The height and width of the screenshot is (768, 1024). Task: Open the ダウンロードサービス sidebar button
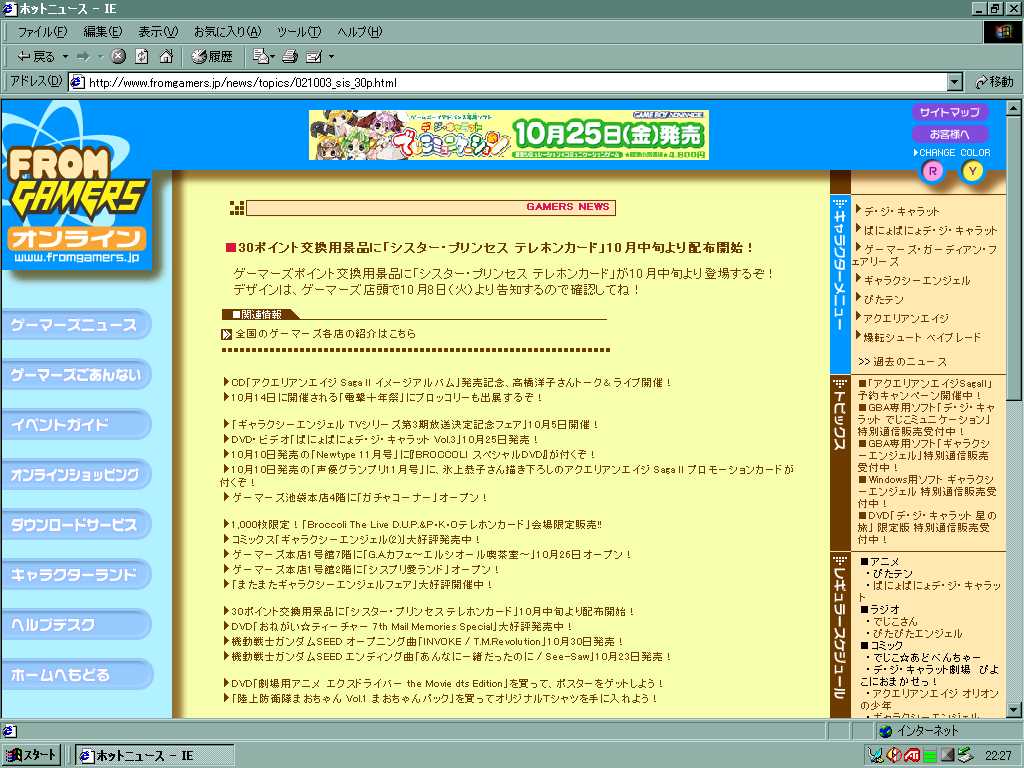pyautogui.click(x=76, y=524)
